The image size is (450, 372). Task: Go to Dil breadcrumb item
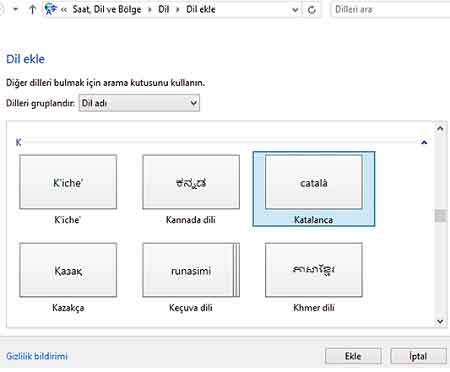(x=163, y=9)
